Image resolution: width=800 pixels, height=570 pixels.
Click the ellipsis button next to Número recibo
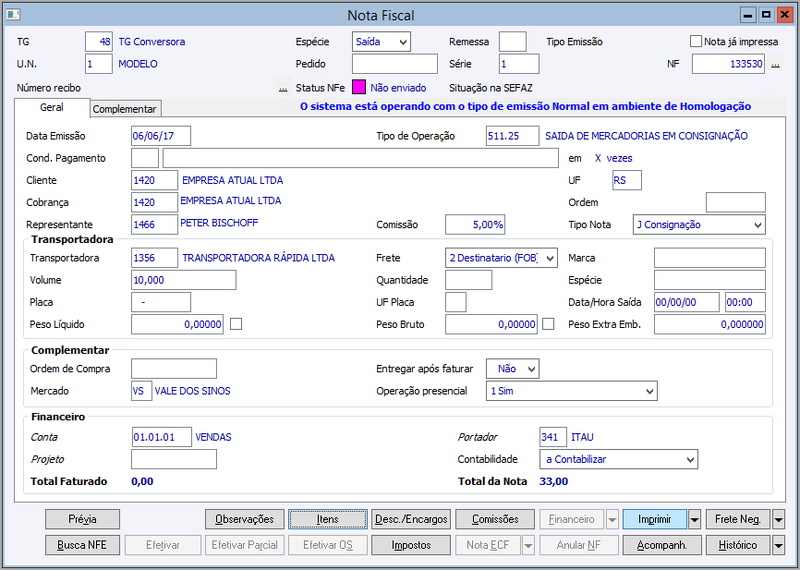(283, 88)
